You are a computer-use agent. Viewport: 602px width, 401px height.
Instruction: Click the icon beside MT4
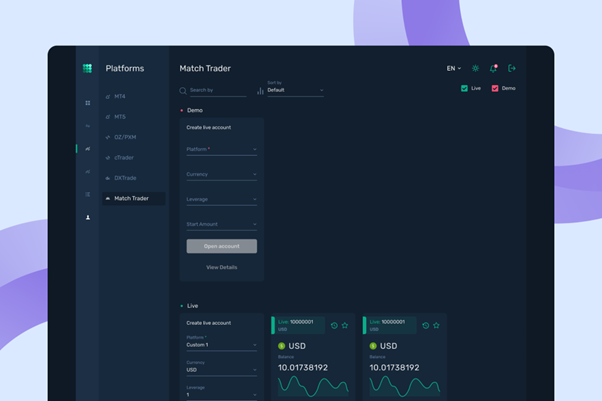click(108, 97)
